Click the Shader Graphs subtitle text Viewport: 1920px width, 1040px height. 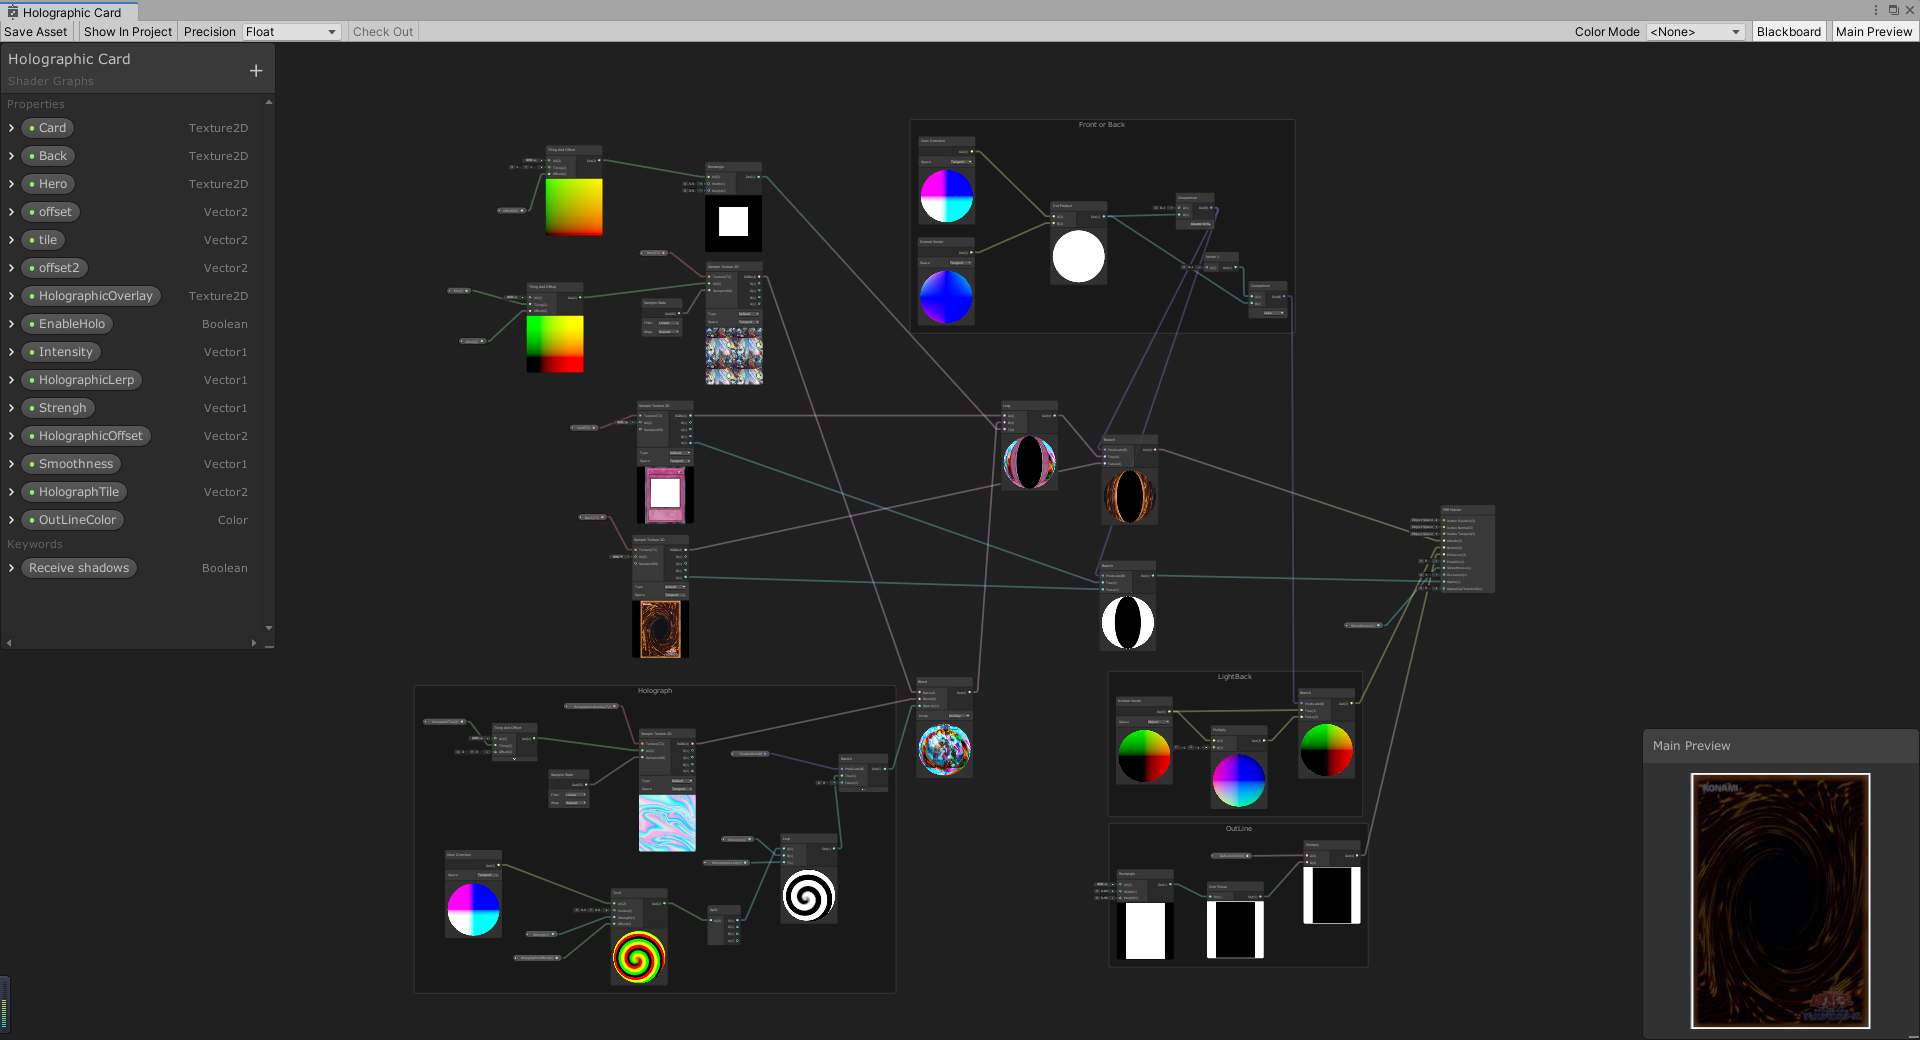[51, 81]
